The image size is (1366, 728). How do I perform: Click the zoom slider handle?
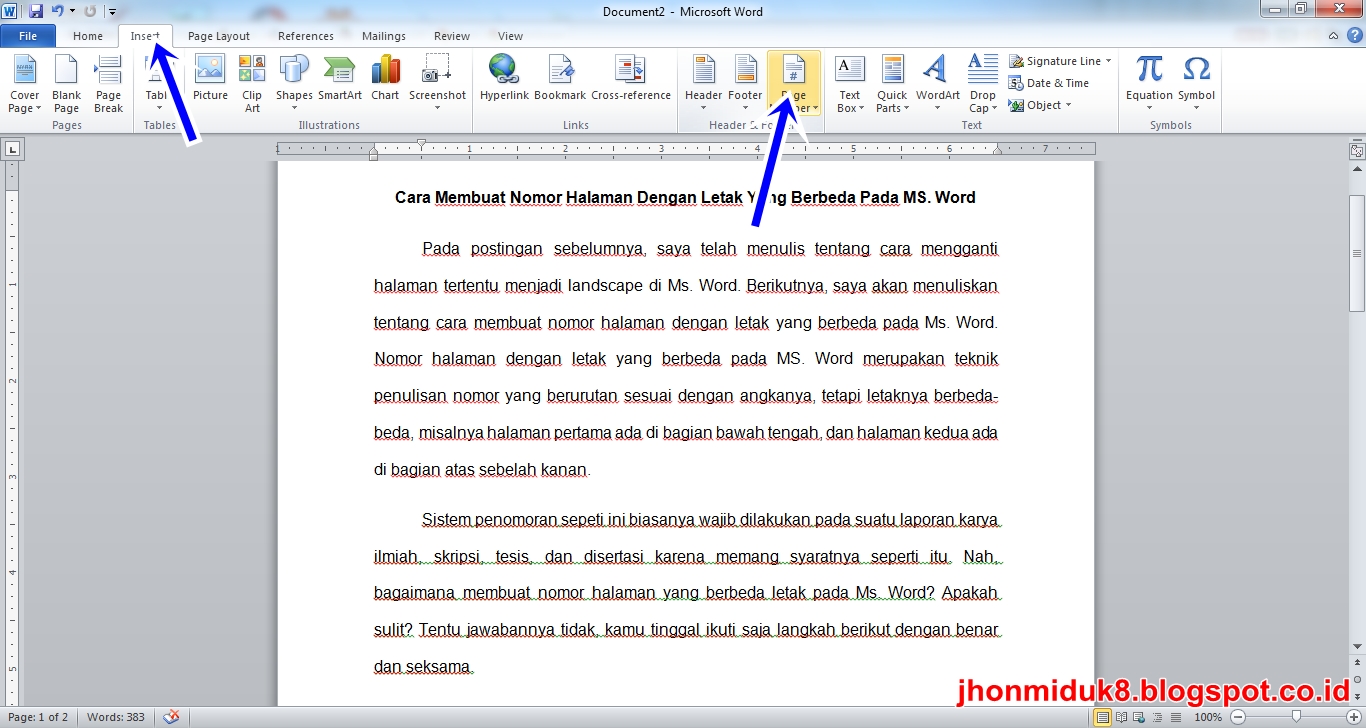point(1296,717)
